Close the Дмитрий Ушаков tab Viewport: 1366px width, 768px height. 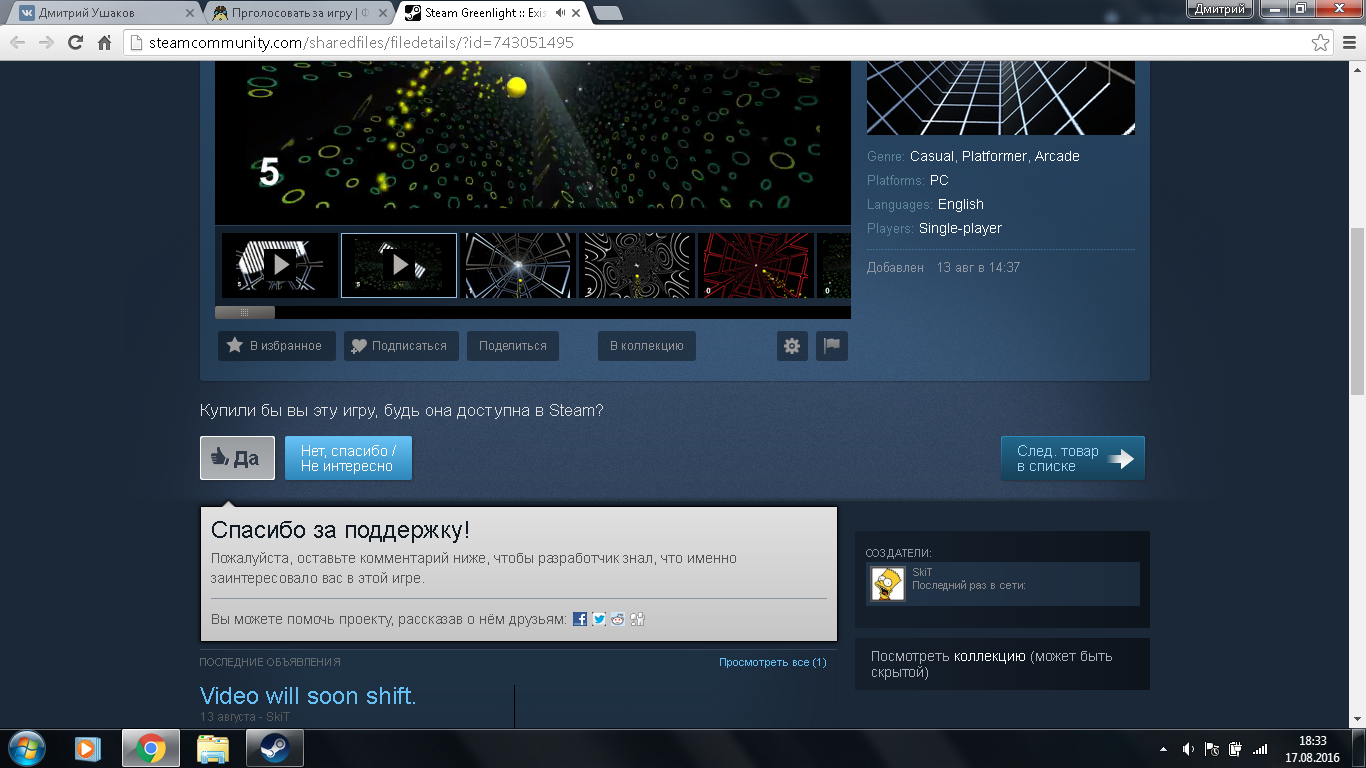point(191,13)
